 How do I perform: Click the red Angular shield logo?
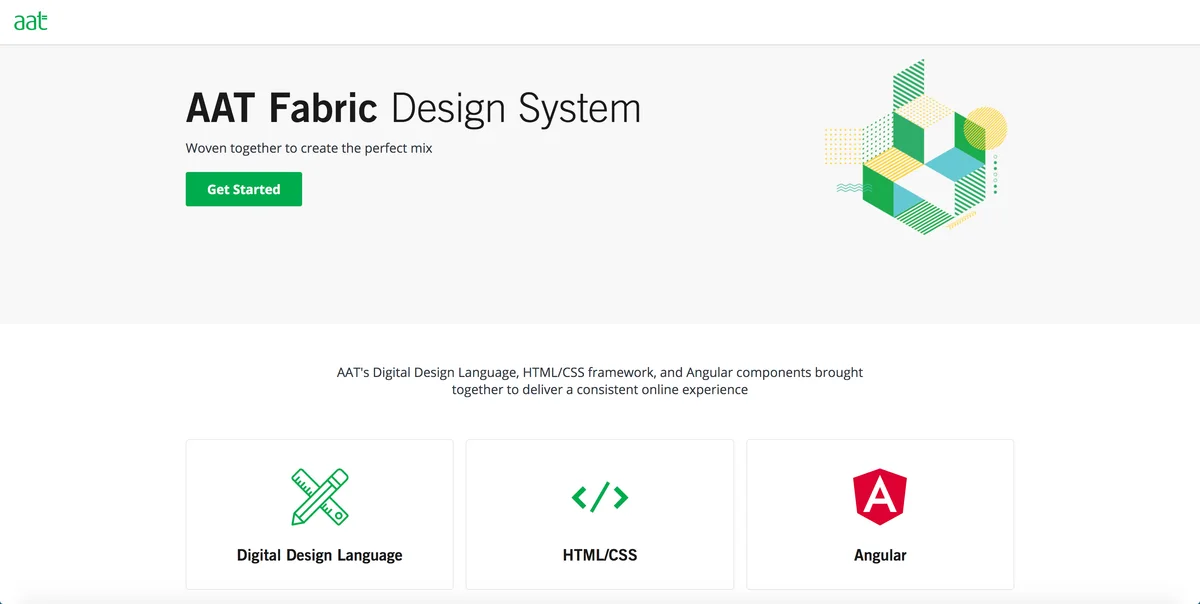tap(880, 497)
